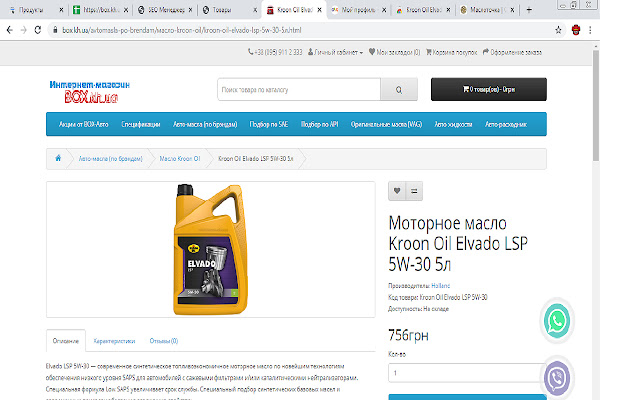Open a new browser tab with plus
The height and width of the screenshot is (400, 640).
point(529,10)
